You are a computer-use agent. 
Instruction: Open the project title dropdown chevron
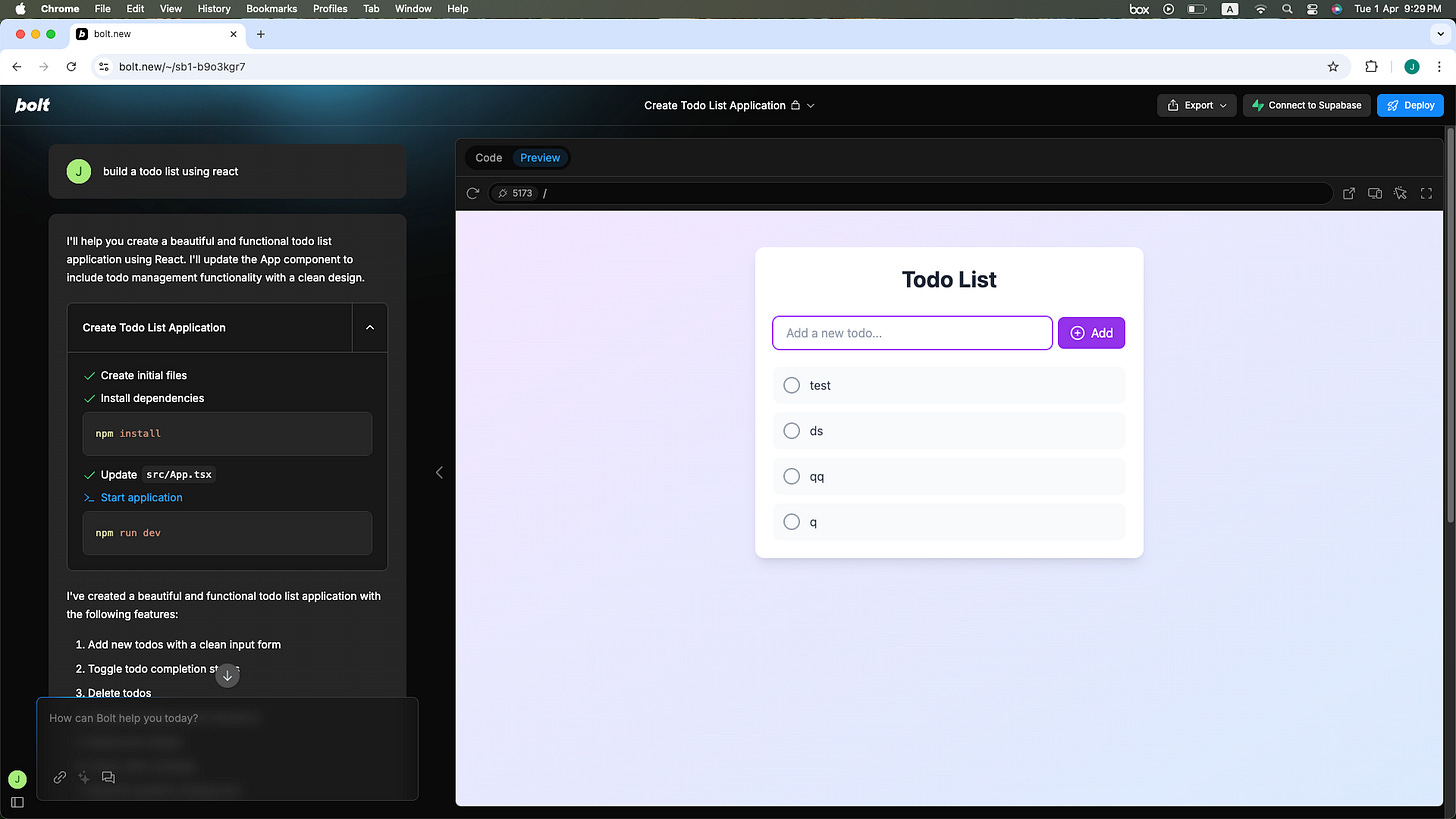[811, 105]
